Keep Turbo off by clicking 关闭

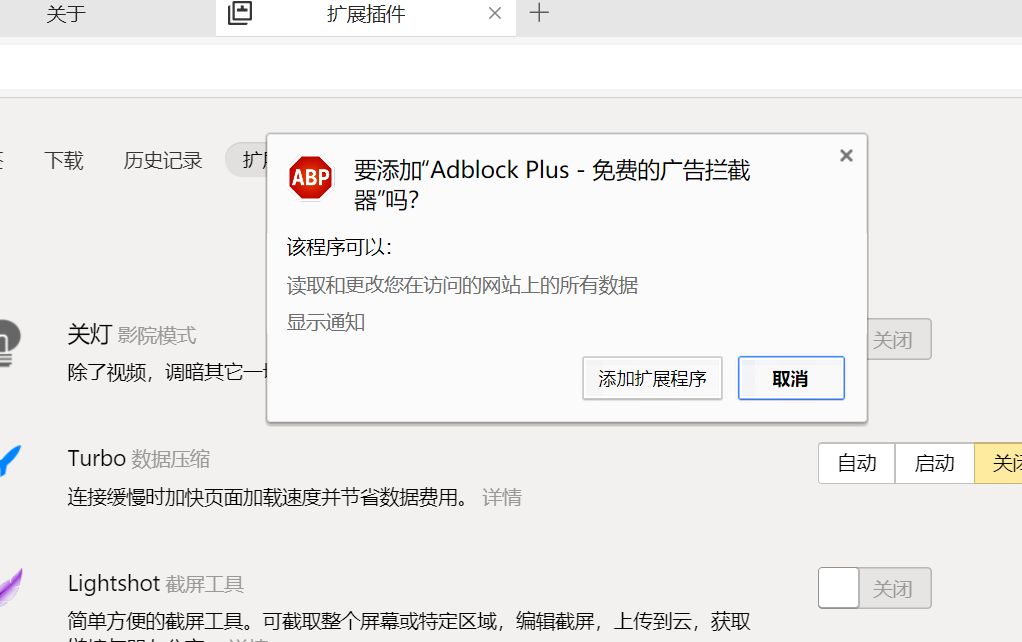[1008, 463]
